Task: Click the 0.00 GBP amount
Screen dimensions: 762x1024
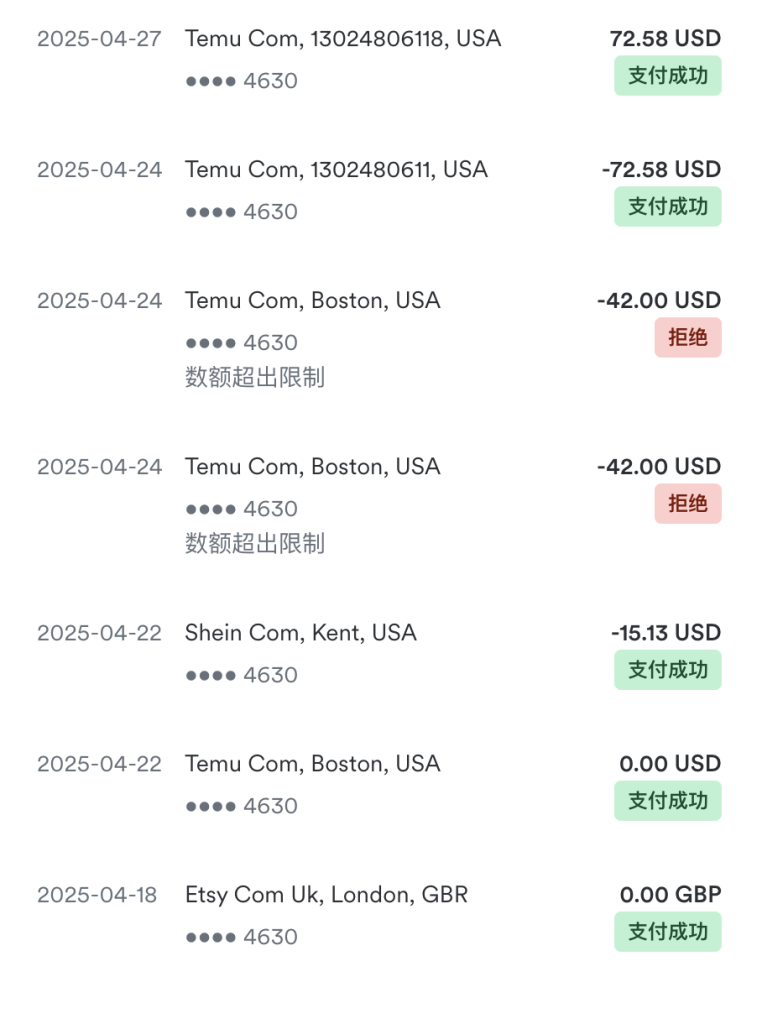Action: 670,895
